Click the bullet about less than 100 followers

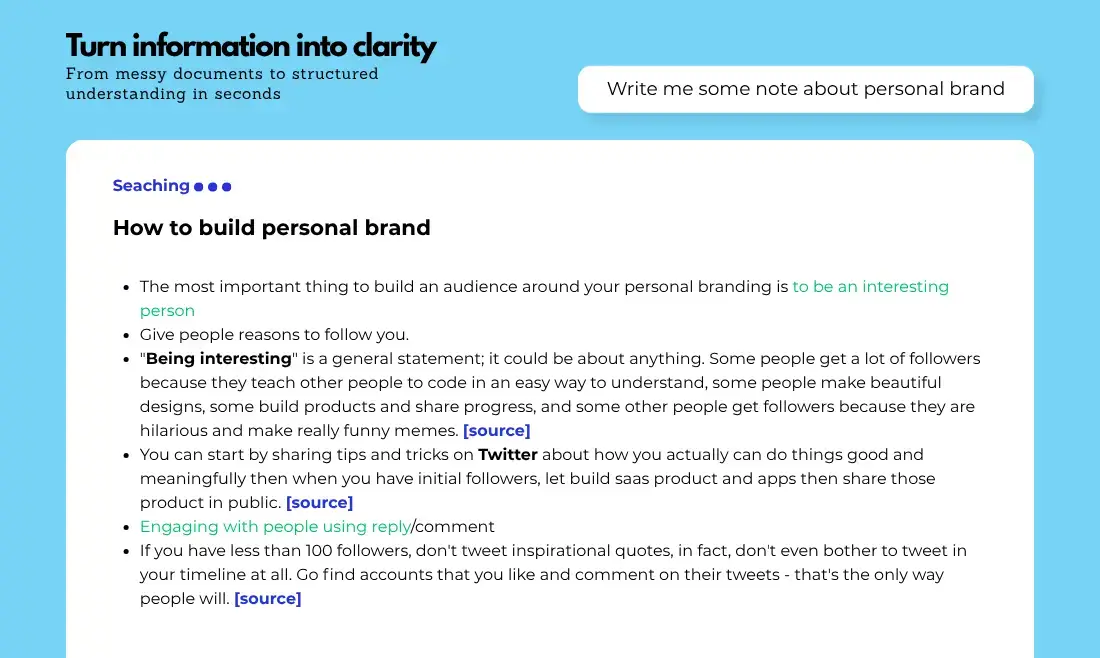553,575
